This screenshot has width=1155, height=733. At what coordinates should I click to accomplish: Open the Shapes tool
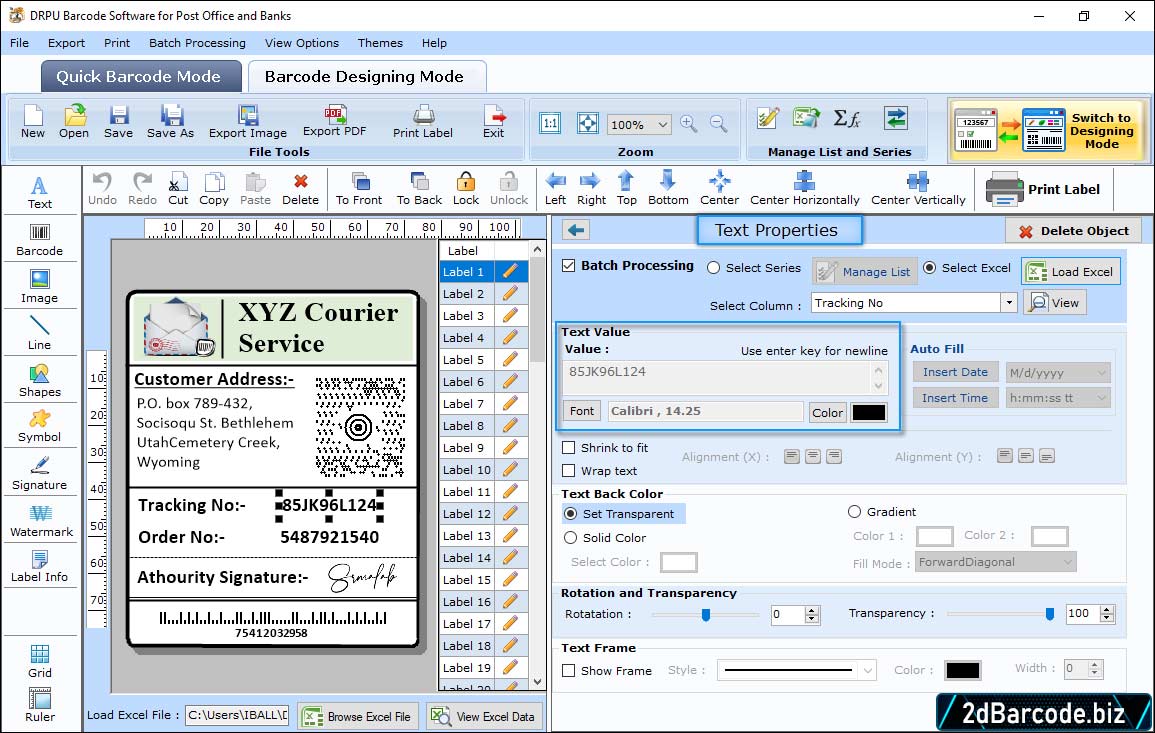coord(40,381)
